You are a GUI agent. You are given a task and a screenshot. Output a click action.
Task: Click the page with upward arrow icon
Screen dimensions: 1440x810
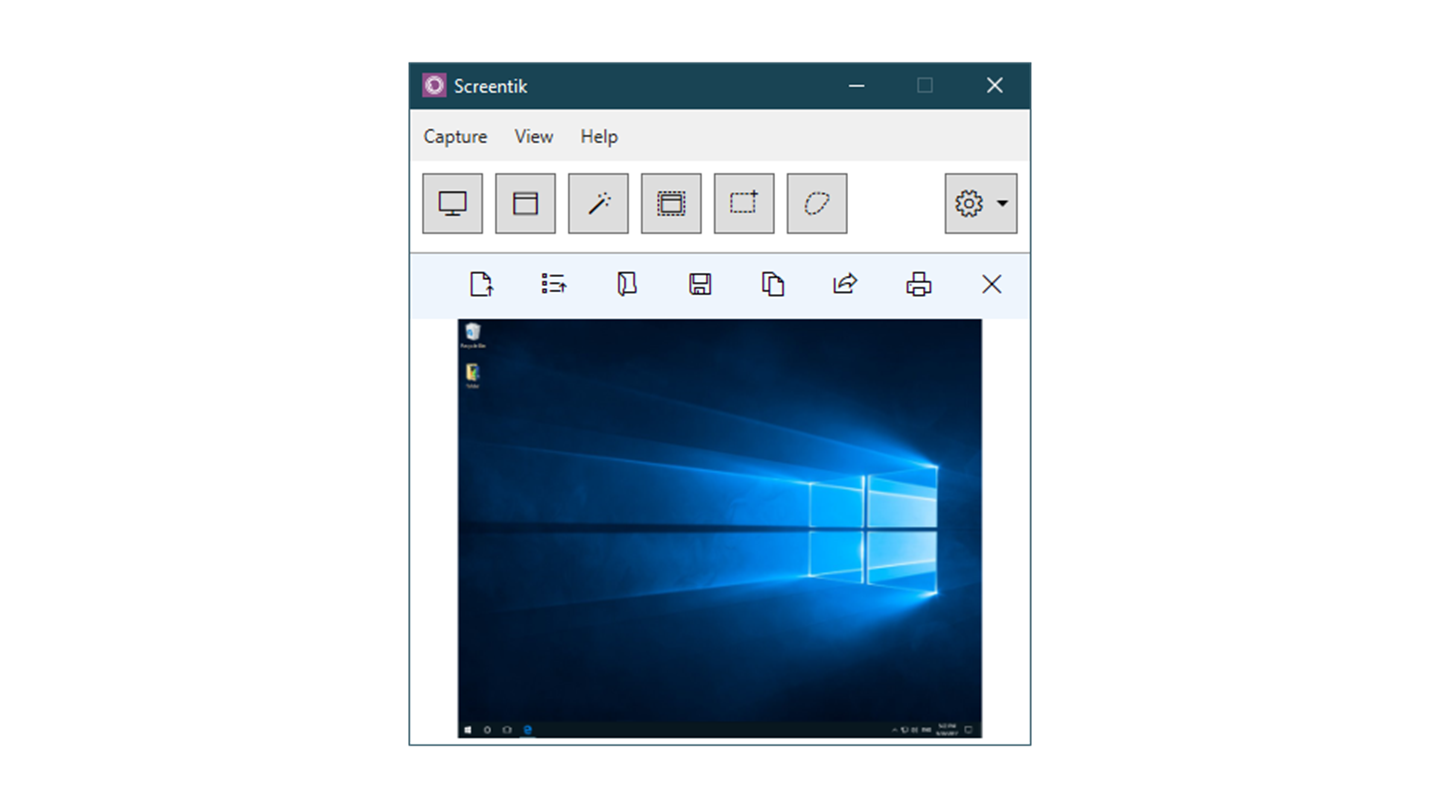click(482, 285)
